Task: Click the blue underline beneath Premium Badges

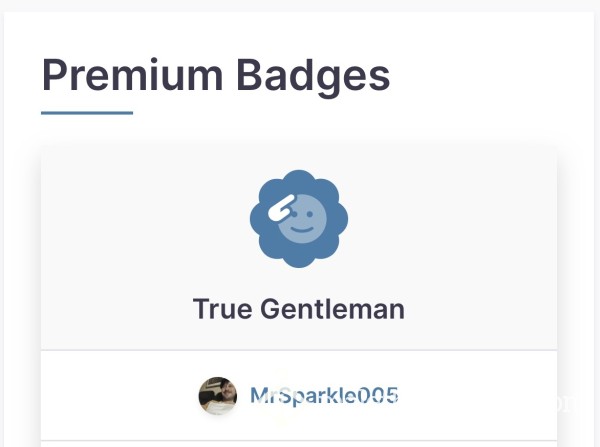Action: (x=87, y=113)
